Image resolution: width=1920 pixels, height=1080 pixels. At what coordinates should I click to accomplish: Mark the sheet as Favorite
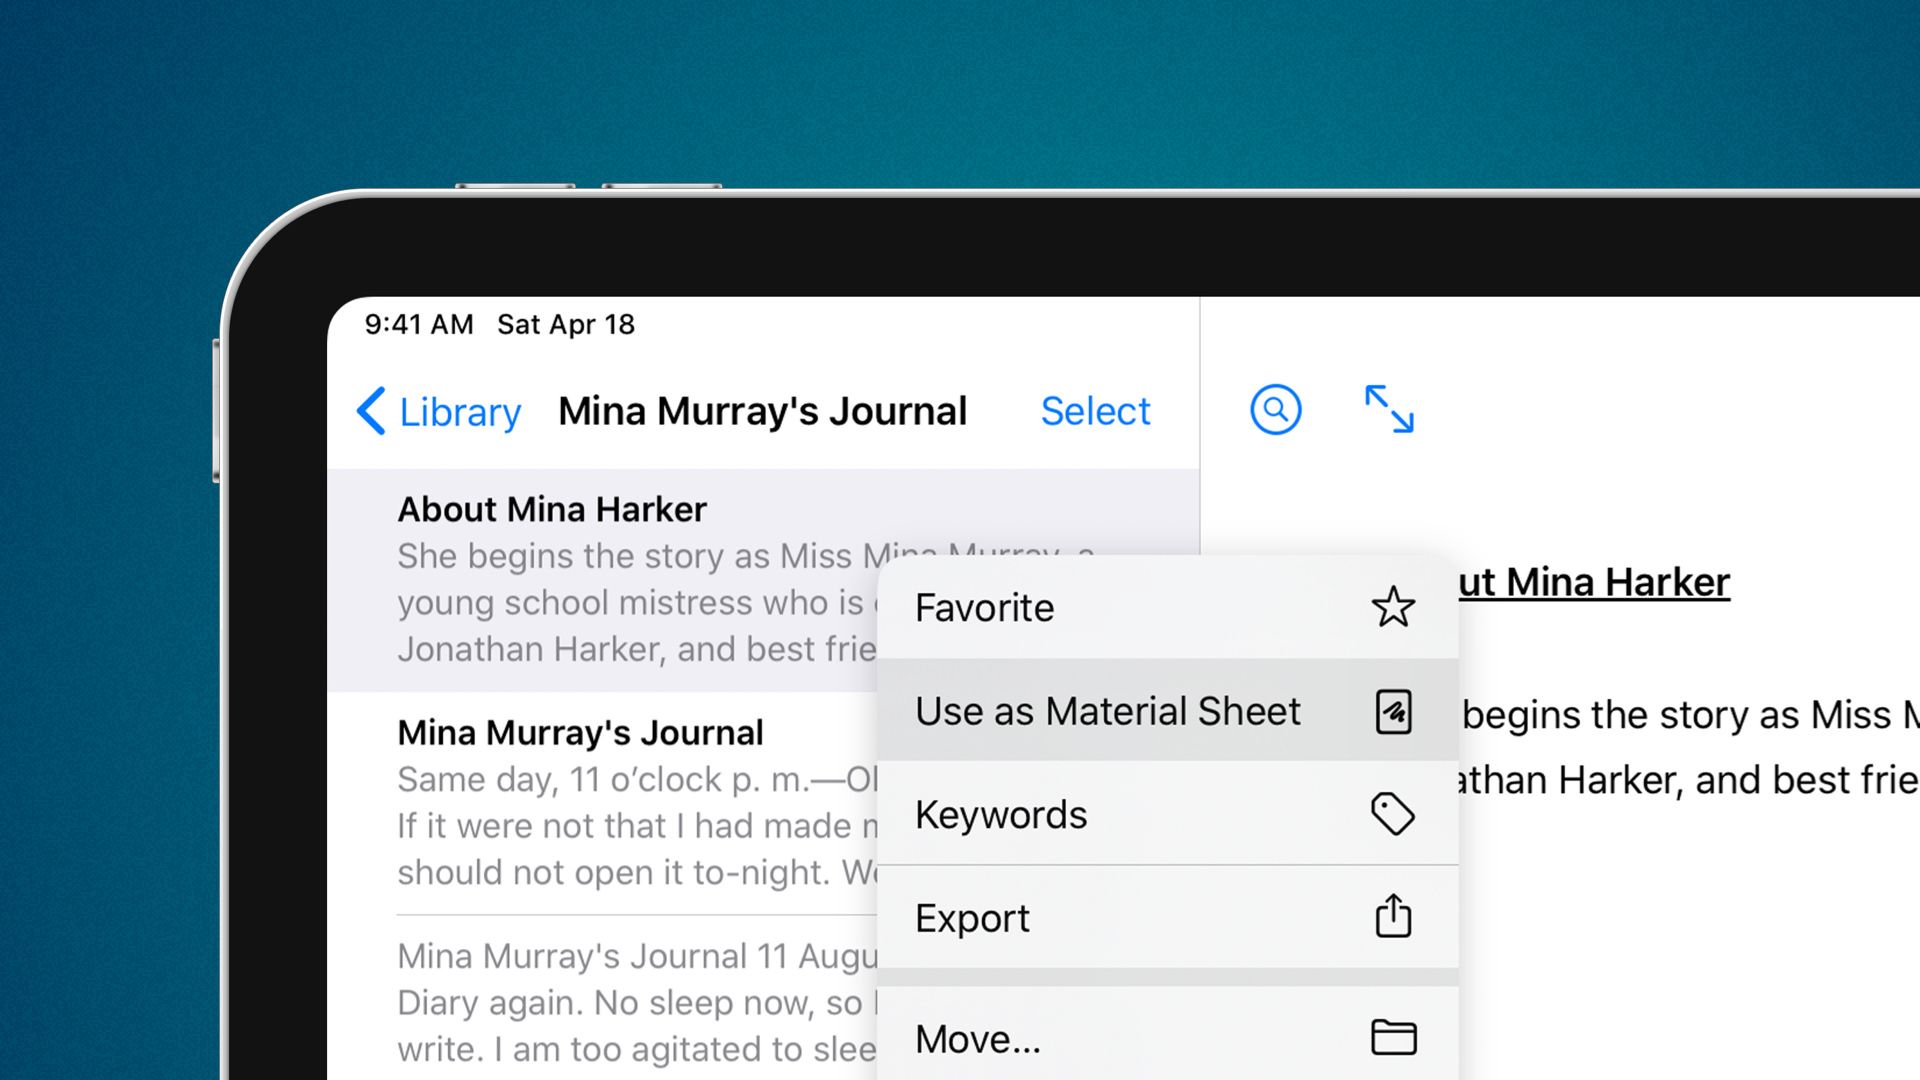983,607
